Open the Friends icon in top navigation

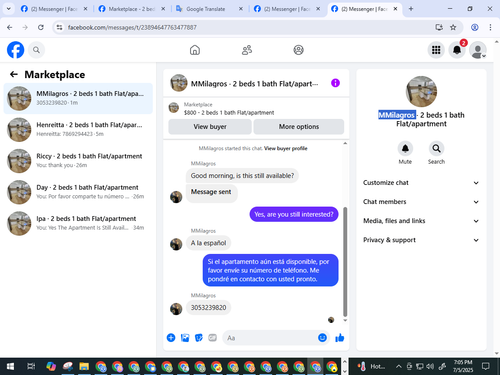pos(247,50)
